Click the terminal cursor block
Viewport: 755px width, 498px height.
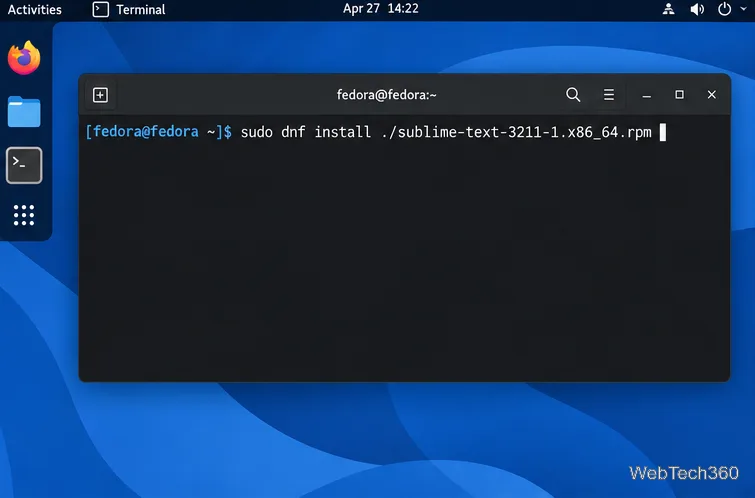coord(663,132)
